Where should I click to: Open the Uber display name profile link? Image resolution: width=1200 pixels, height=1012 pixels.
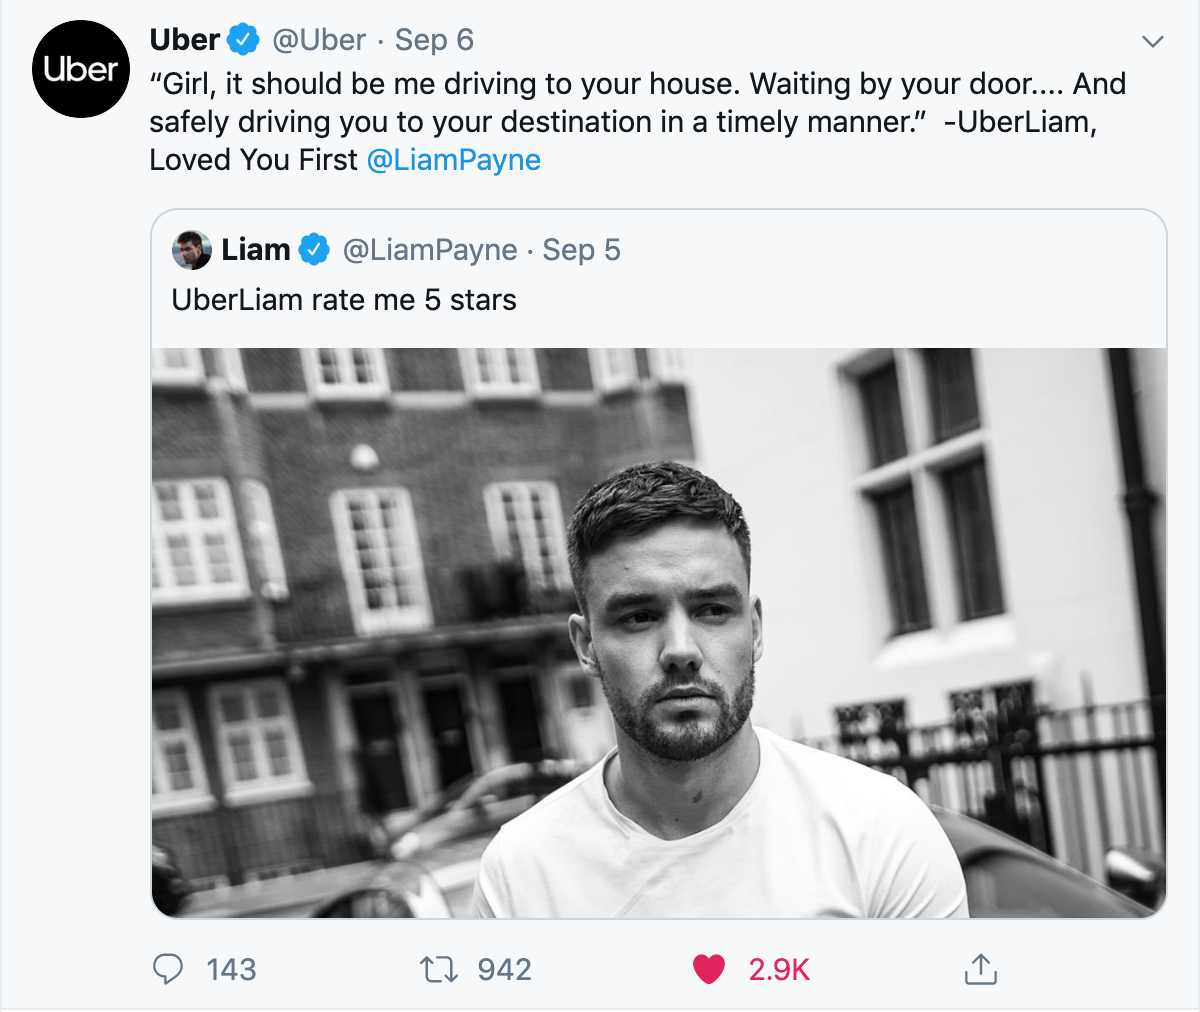coord(185,40)
